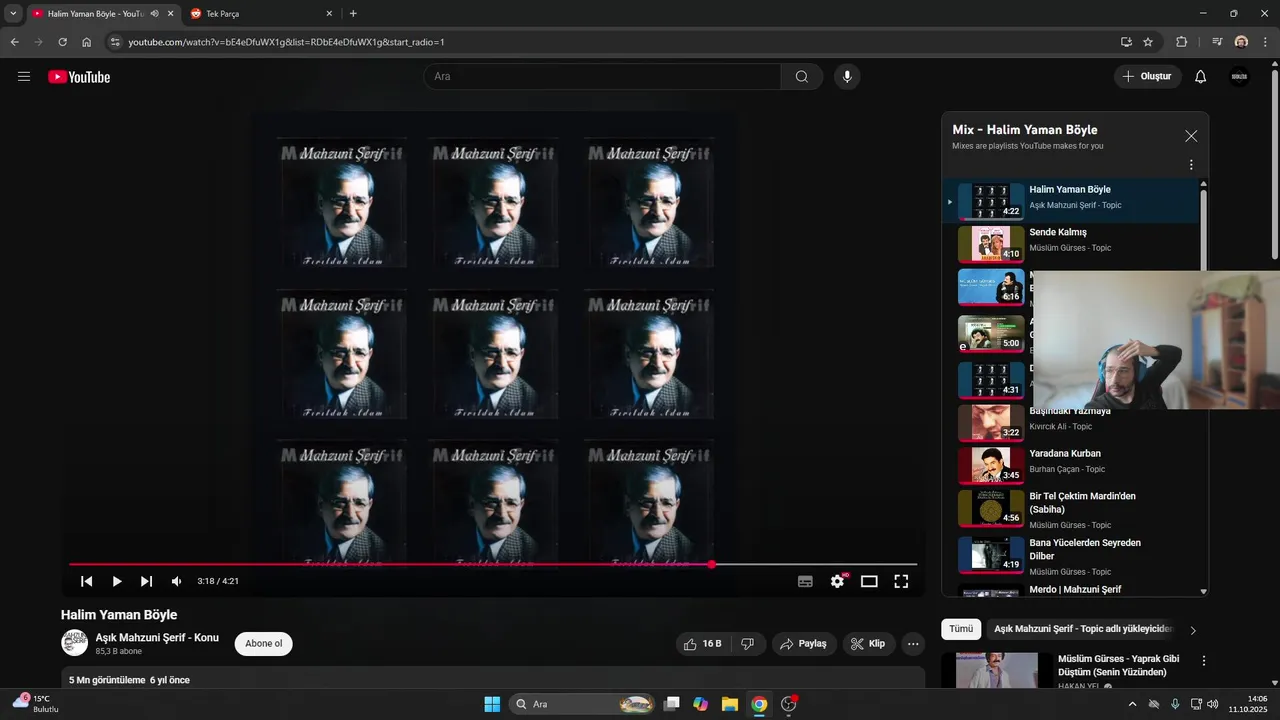
Task: Open options for Müslüm Gürses Yaprak Gibi video
Action: 1204,661
